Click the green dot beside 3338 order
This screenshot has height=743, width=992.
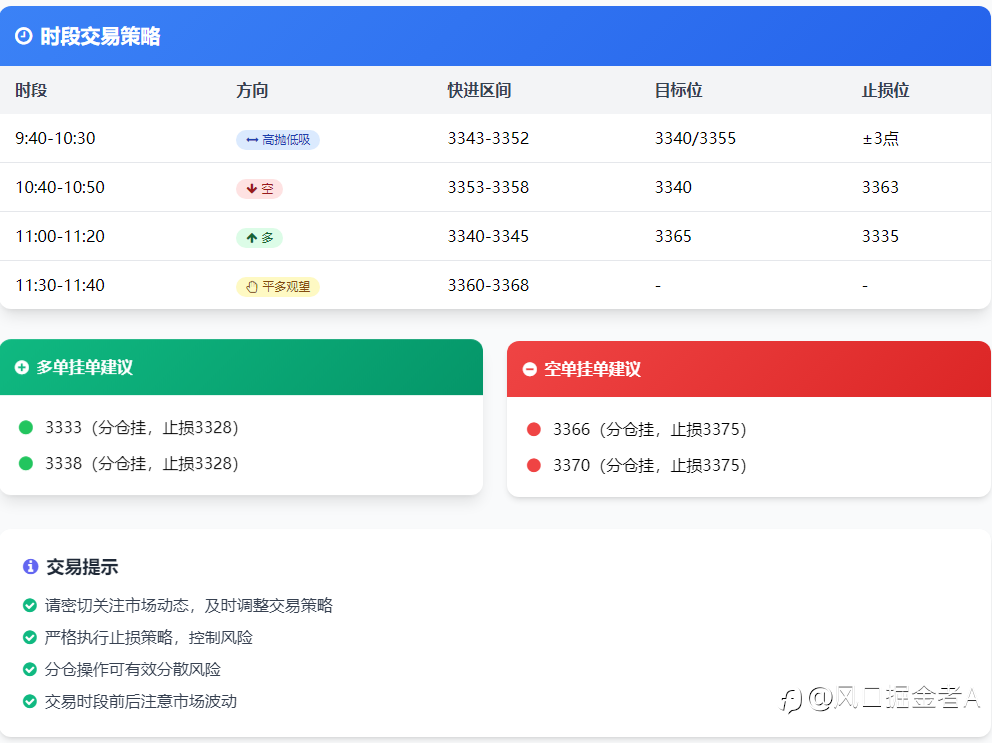click(26, 464)
